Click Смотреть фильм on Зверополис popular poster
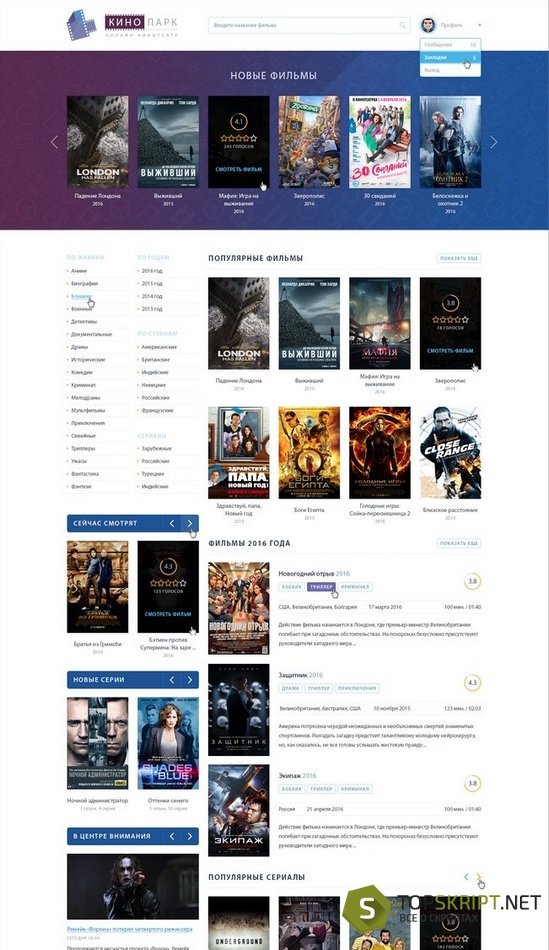 [450, 351]
